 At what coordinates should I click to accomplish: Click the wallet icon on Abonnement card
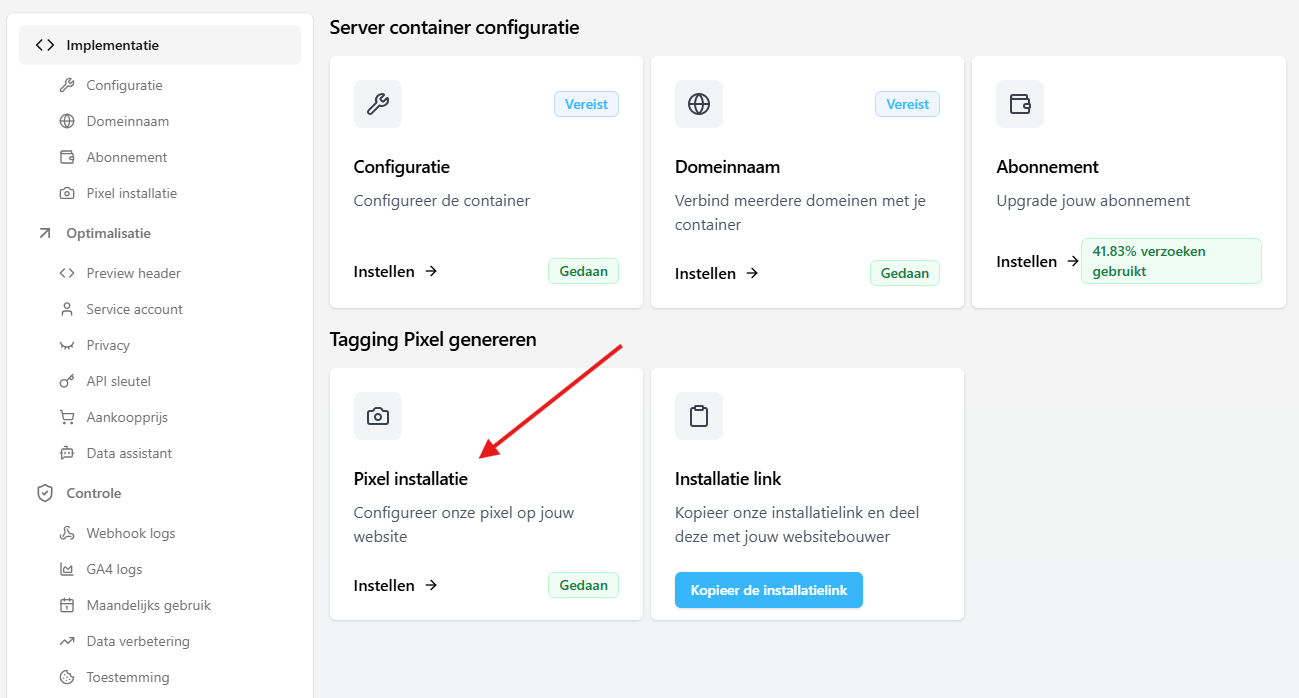tap(1020, 104)
